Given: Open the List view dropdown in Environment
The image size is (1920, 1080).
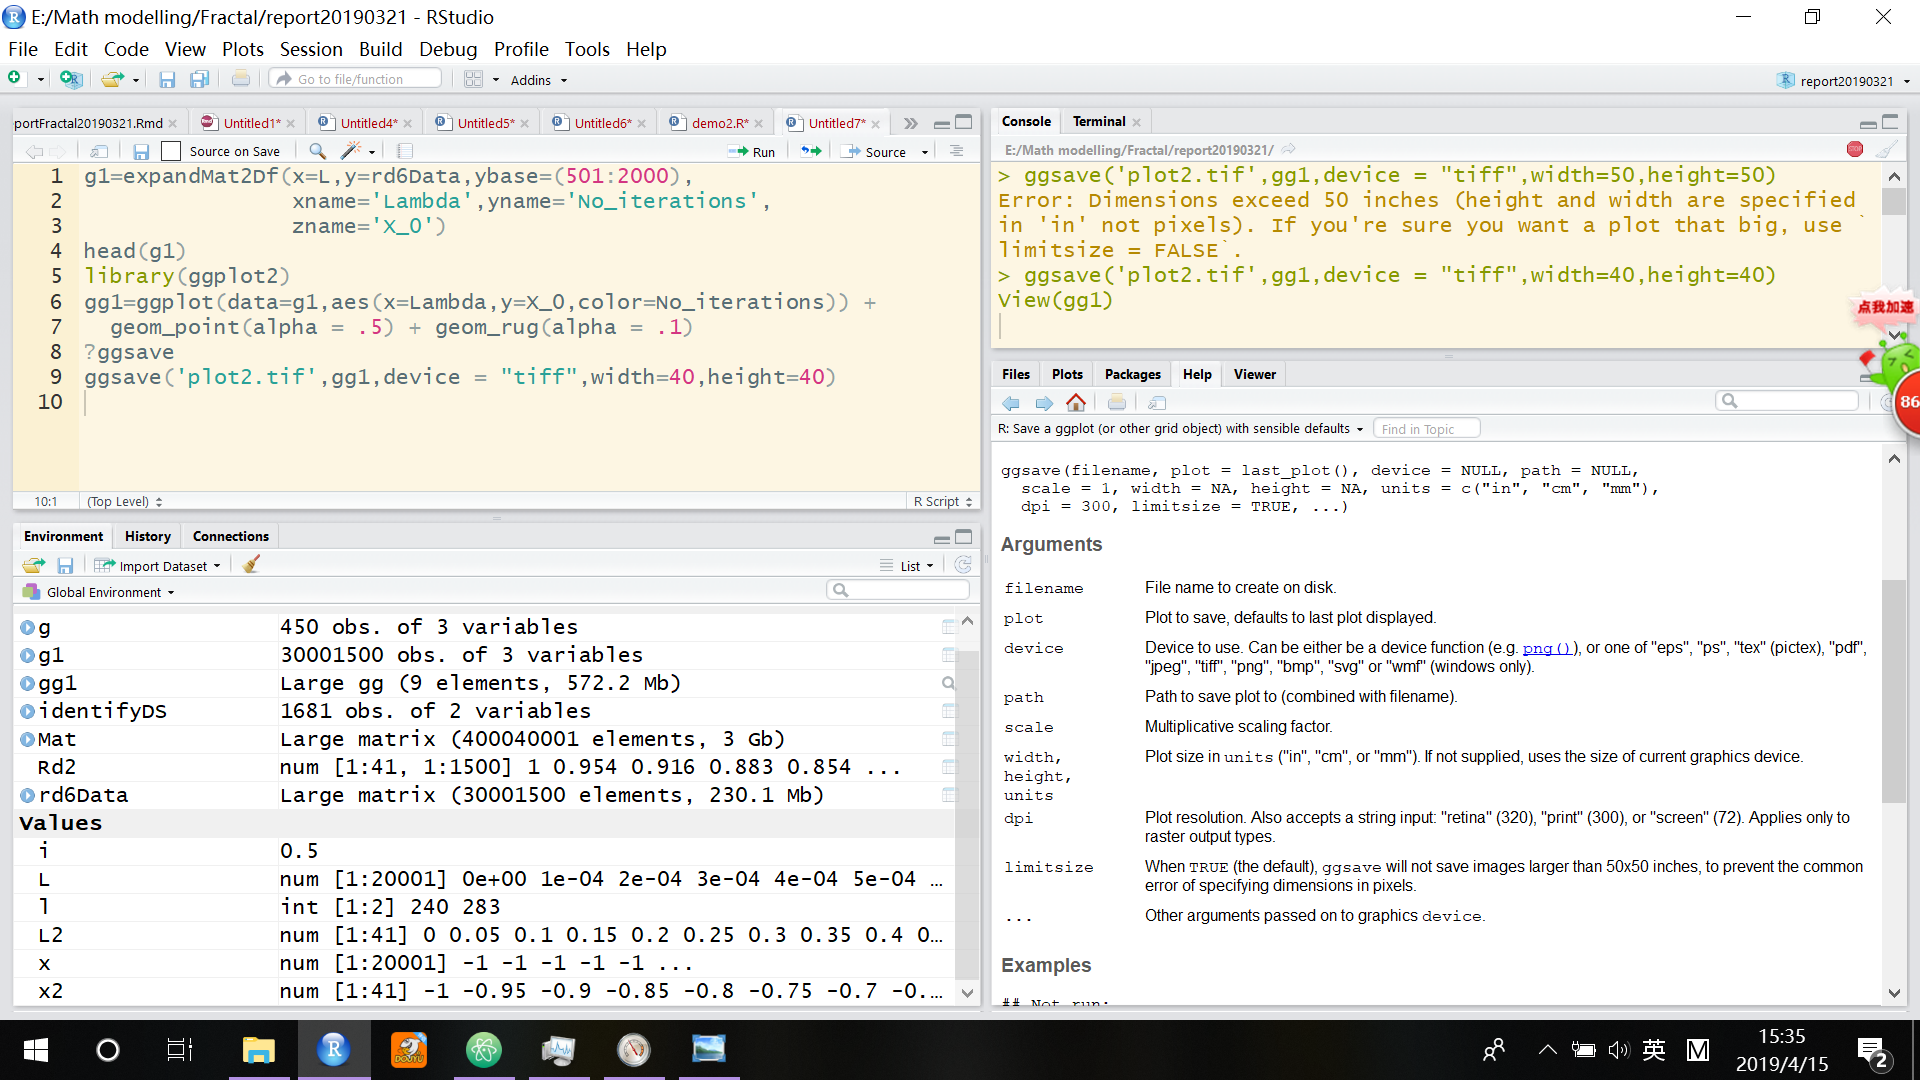Looking at the screenshot, I should click(x=907, y=565).
